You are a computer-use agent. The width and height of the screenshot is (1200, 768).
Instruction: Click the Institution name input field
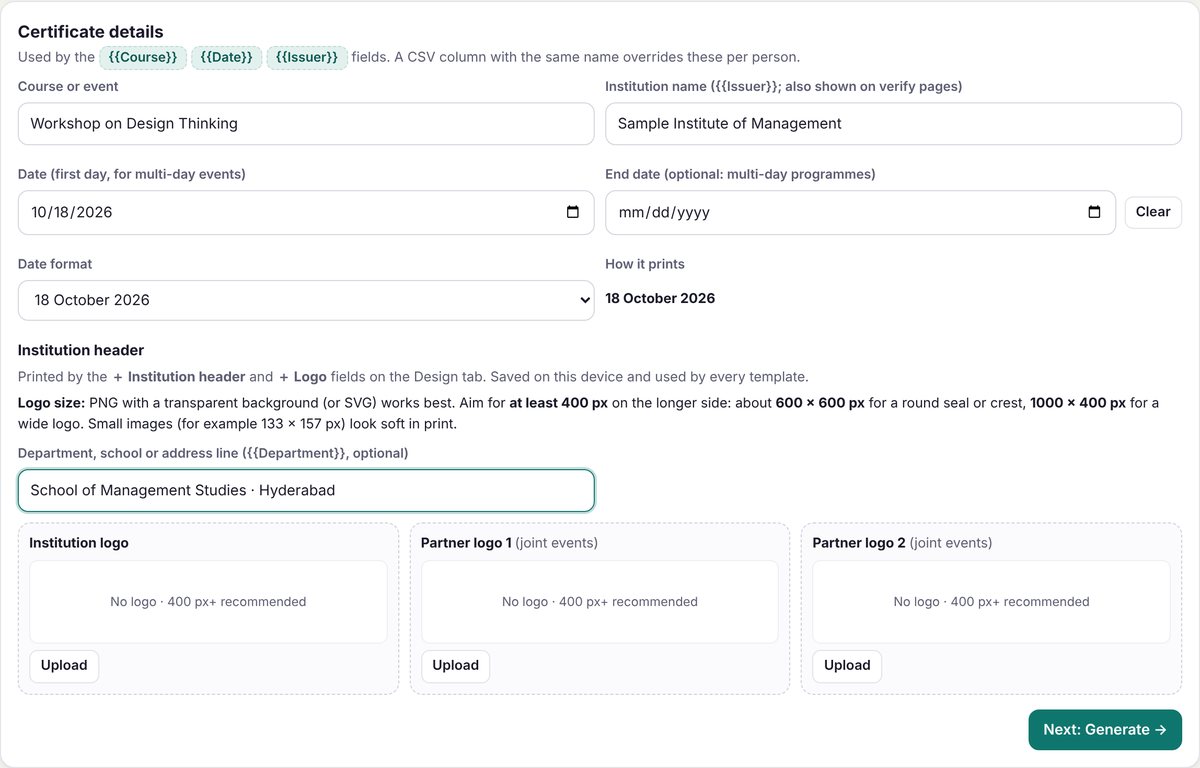click(894, 124)
